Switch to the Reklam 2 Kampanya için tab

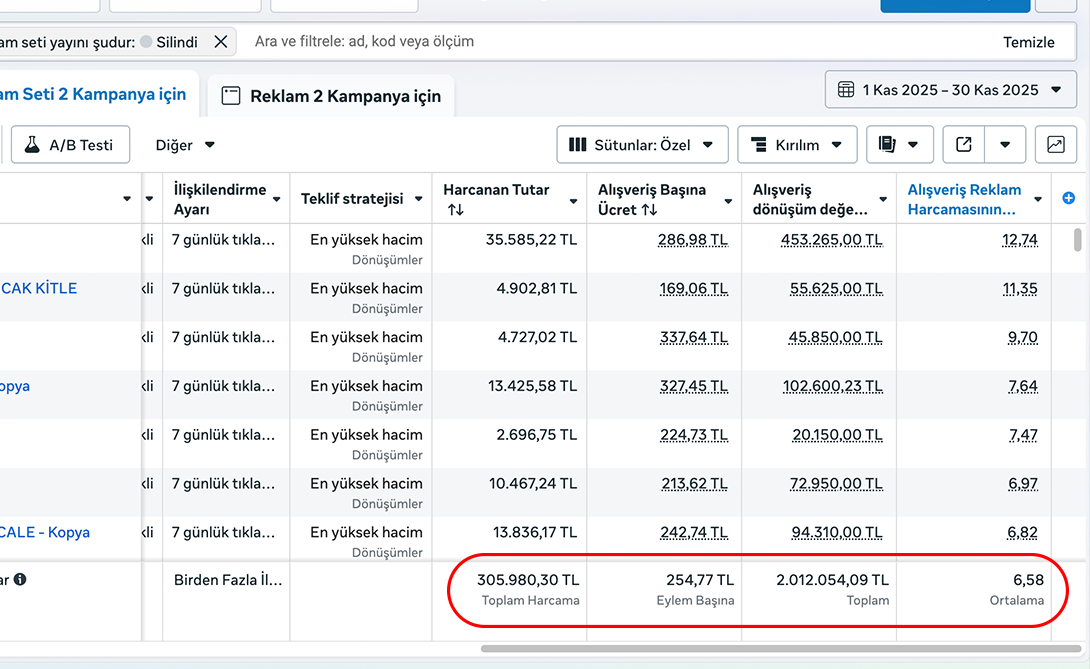[x=332, y=97]
